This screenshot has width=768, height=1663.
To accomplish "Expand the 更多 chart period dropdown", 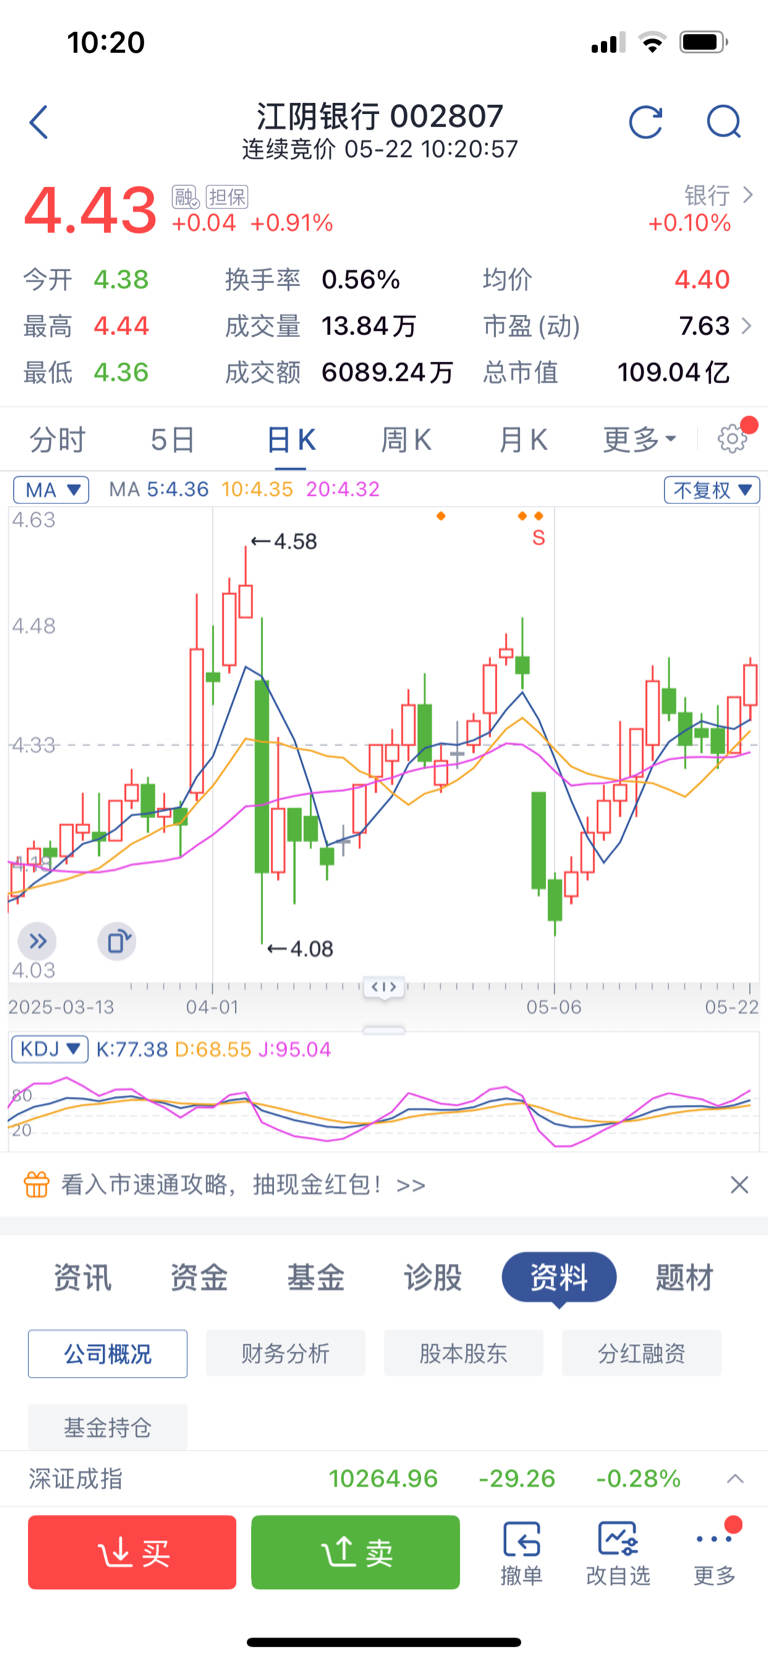I will [639, 439].
